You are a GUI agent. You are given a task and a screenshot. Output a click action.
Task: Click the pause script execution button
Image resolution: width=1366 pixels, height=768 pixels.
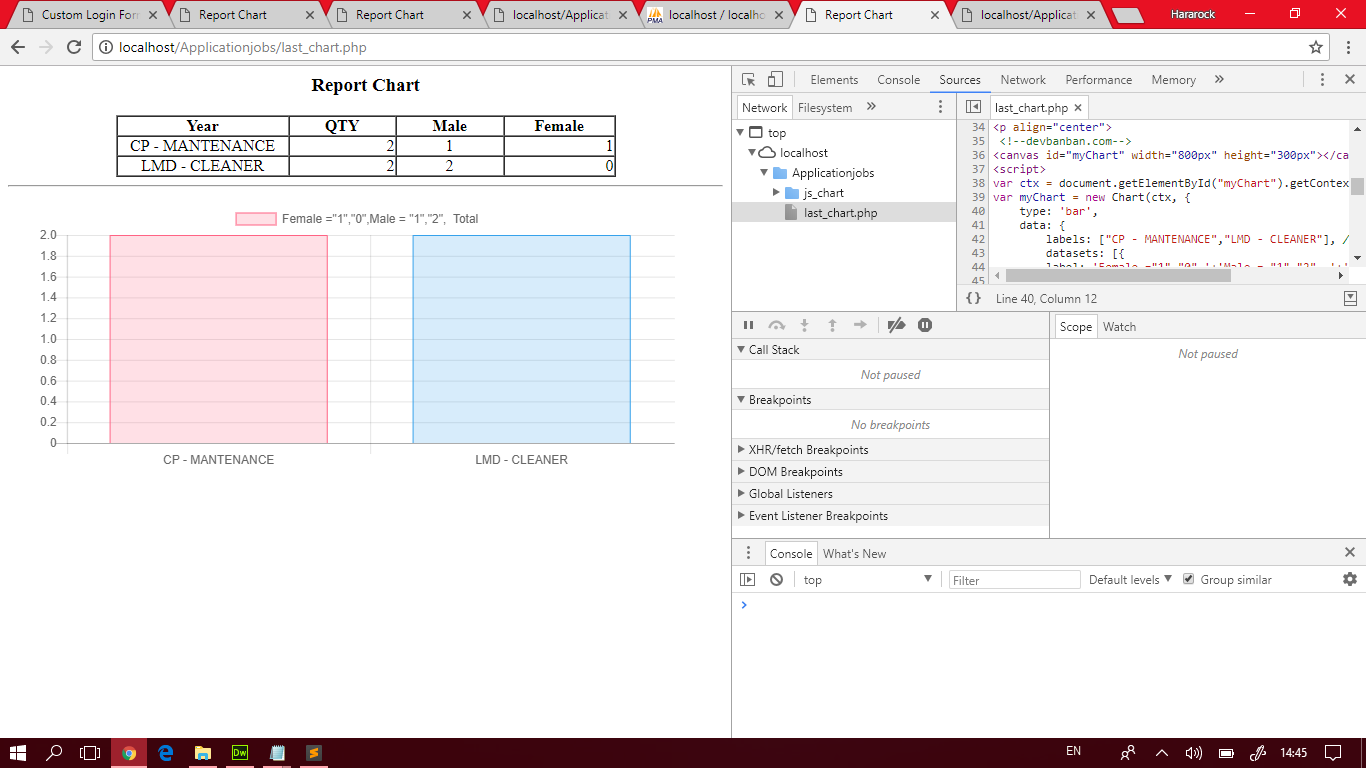point(748,325)
